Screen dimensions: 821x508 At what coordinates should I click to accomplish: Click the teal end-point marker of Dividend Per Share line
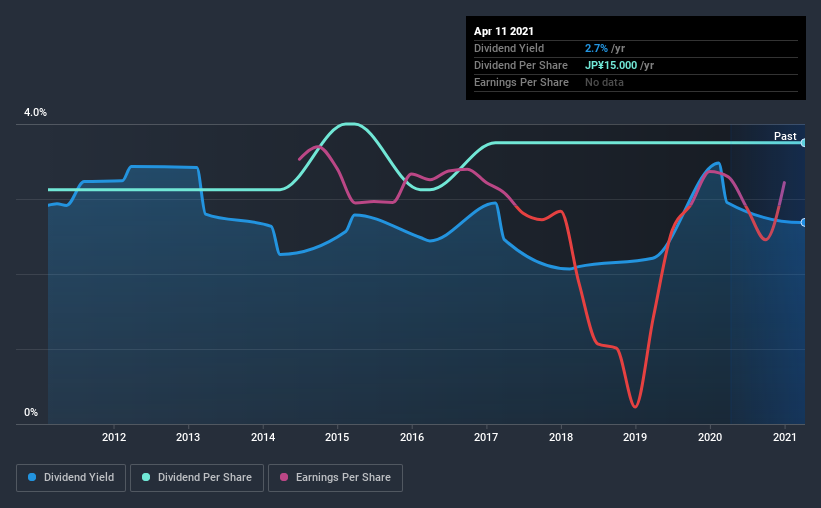(804, 142)
